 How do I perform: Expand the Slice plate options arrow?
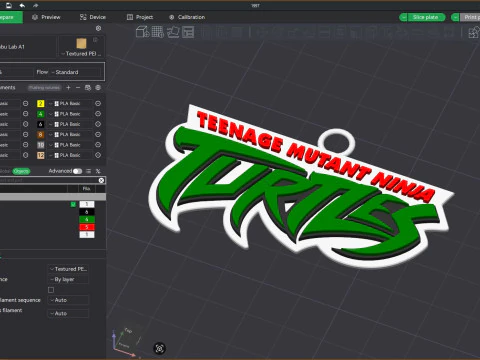coord(403,17)
